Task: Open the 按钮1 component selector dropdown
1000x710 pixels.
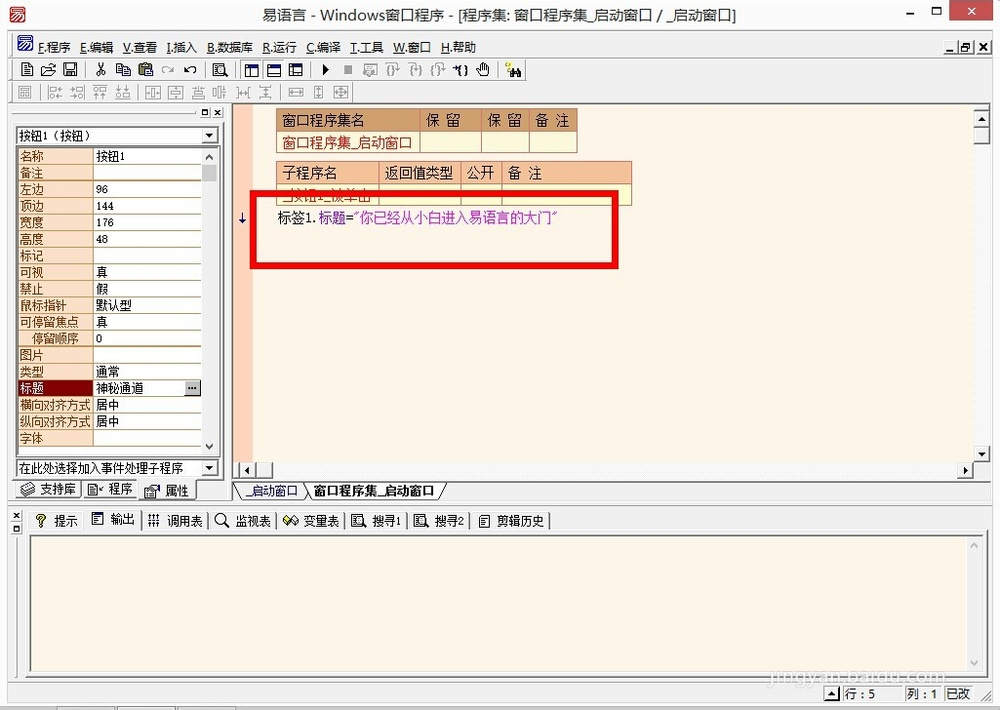Action: [209, 136]
